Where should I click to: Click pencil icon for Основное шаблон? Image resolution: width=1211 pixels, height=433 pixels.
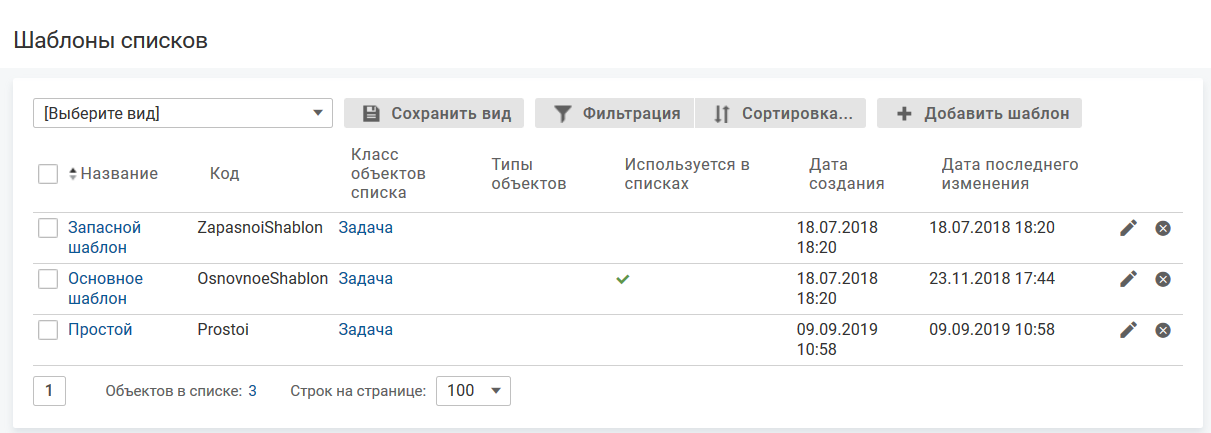pos(1128,279)
